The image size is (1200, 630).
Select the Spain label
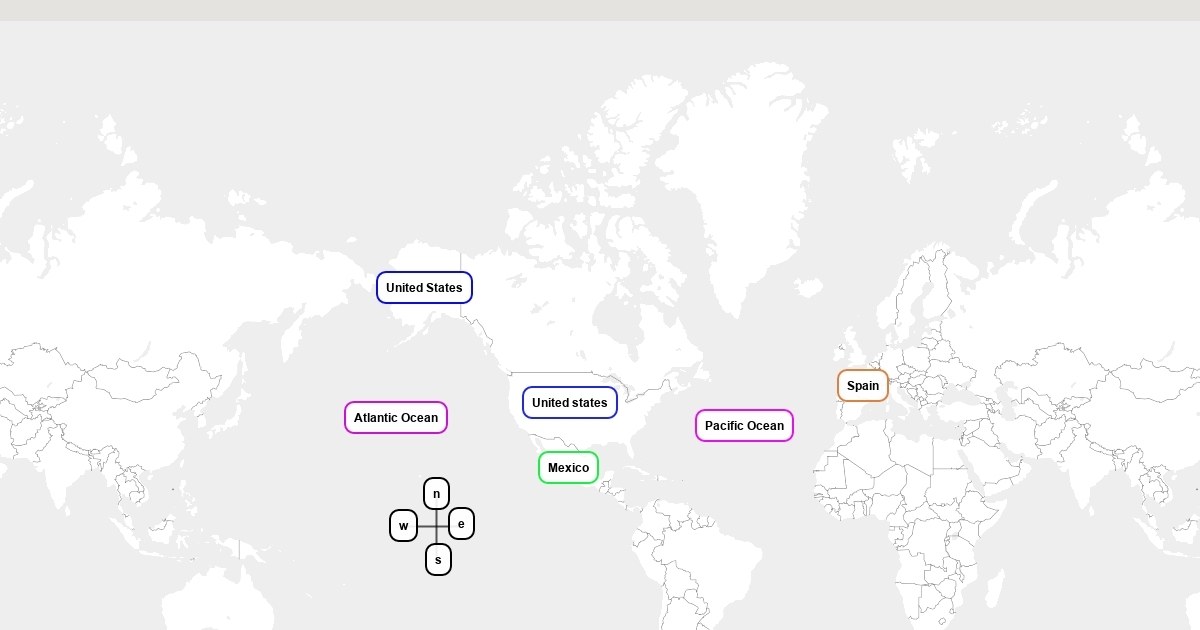tap(862, 385)
